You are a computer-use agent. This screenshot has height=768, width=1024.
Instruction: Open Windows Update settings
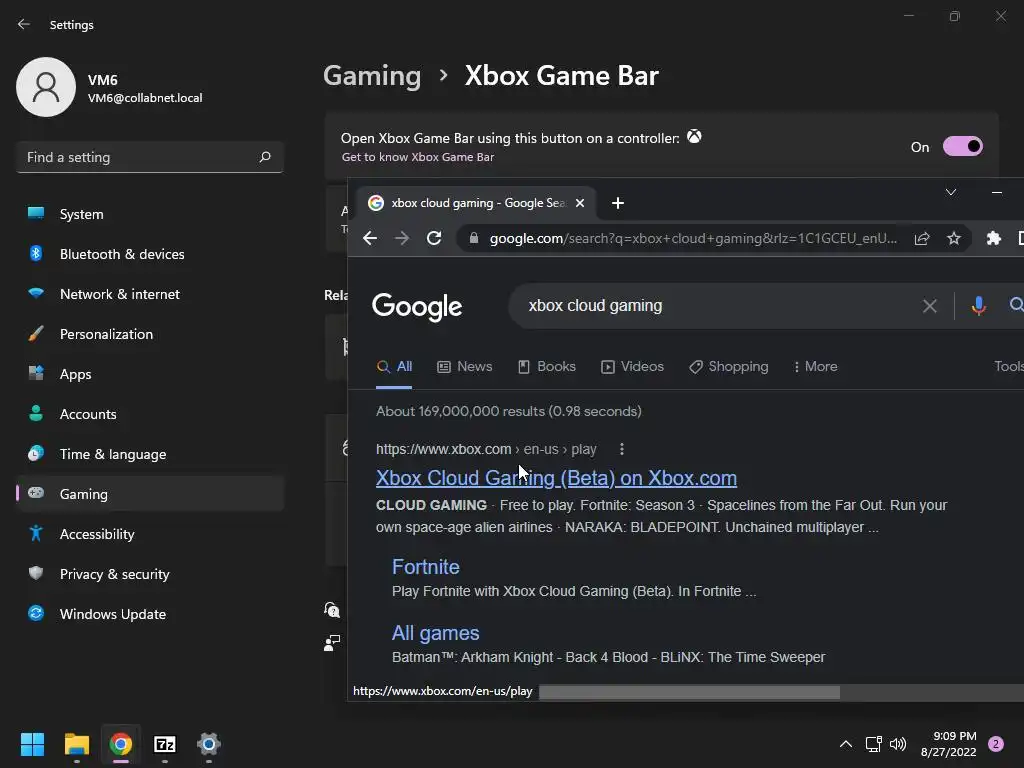tap(150, 614)
